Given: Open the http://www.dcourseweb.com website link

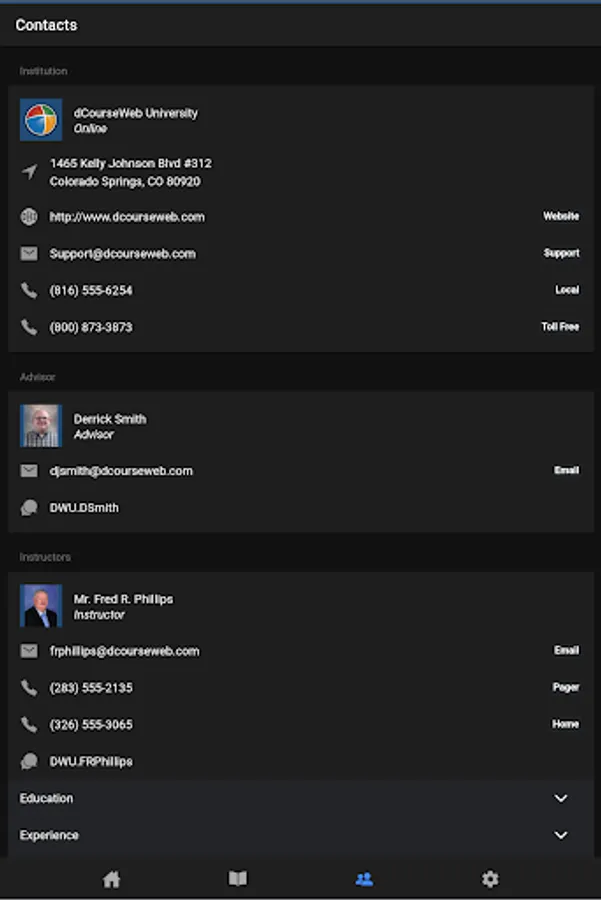Looking at the screenshot, I should (x=127, y=217).
